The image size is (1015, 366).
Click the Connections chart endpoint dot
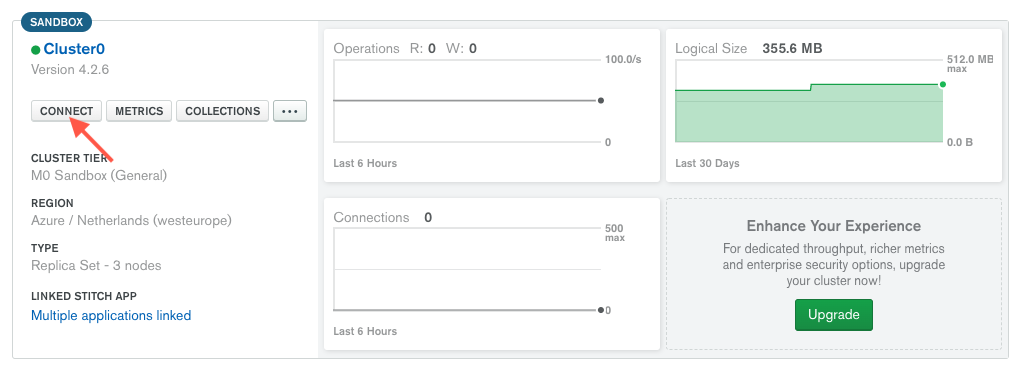pos(601,310)
